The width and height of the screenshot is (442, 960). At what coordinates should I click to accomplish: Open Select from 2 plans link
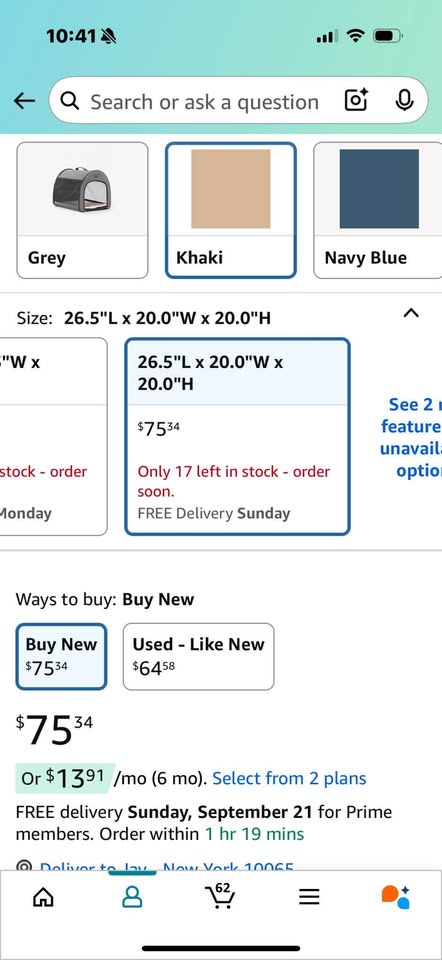click(289, 778)
